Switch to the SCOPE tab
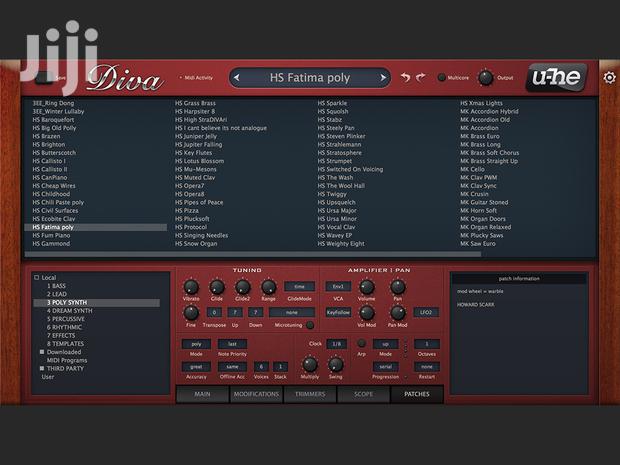The height and width of the screenshot is (465, 620). (x=364, y=394)
